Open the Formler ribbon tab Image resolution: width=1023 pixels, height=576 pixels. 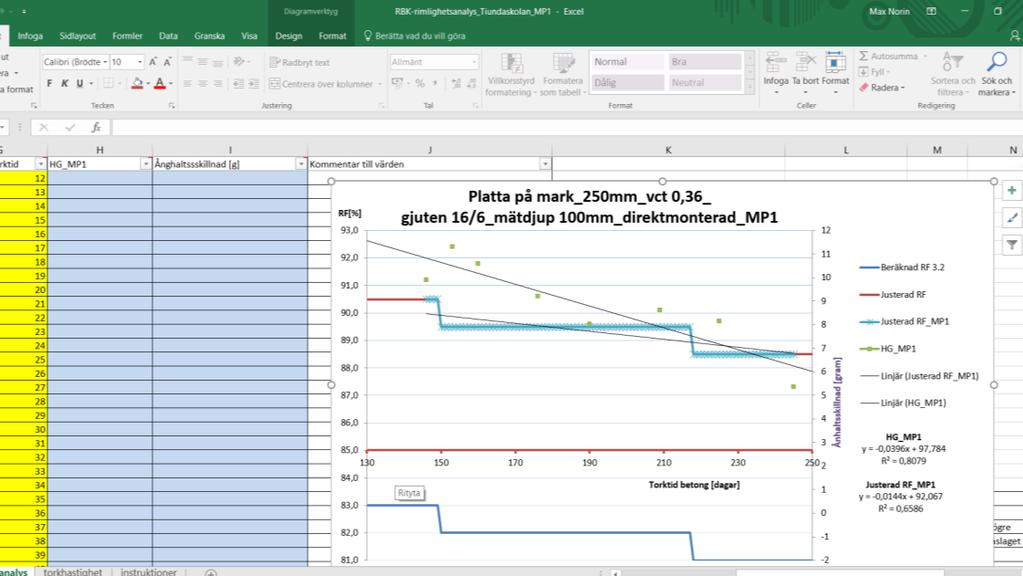(127, 36)
